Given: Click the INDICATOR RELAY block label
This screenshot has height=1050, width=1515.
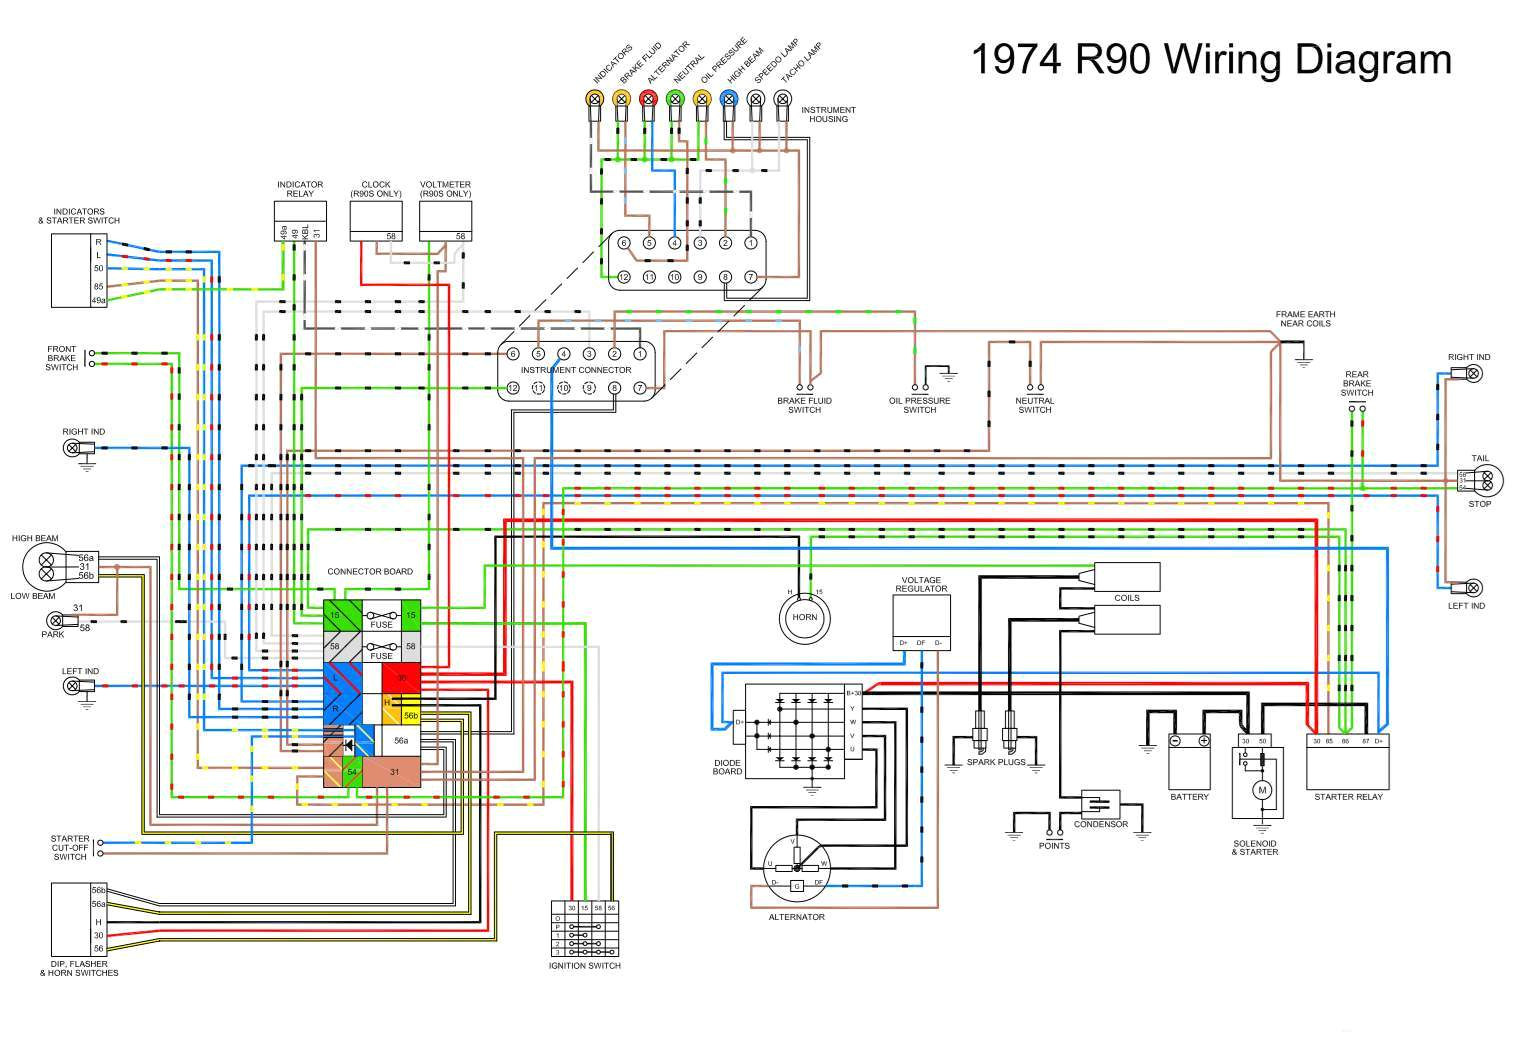Looking at the screenshot, I should (x=300, y=189).
